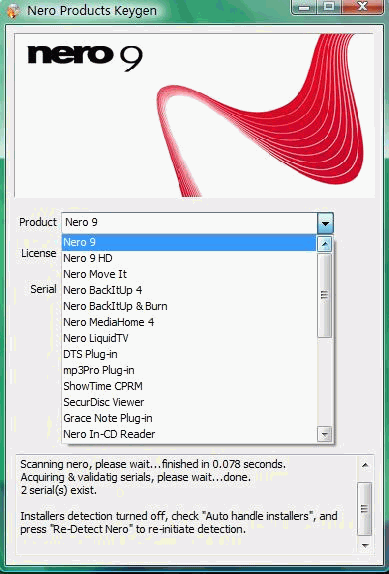Select Nero MediaHome 4 product
Screen dimensions: 389x574
tap(189, 322)
